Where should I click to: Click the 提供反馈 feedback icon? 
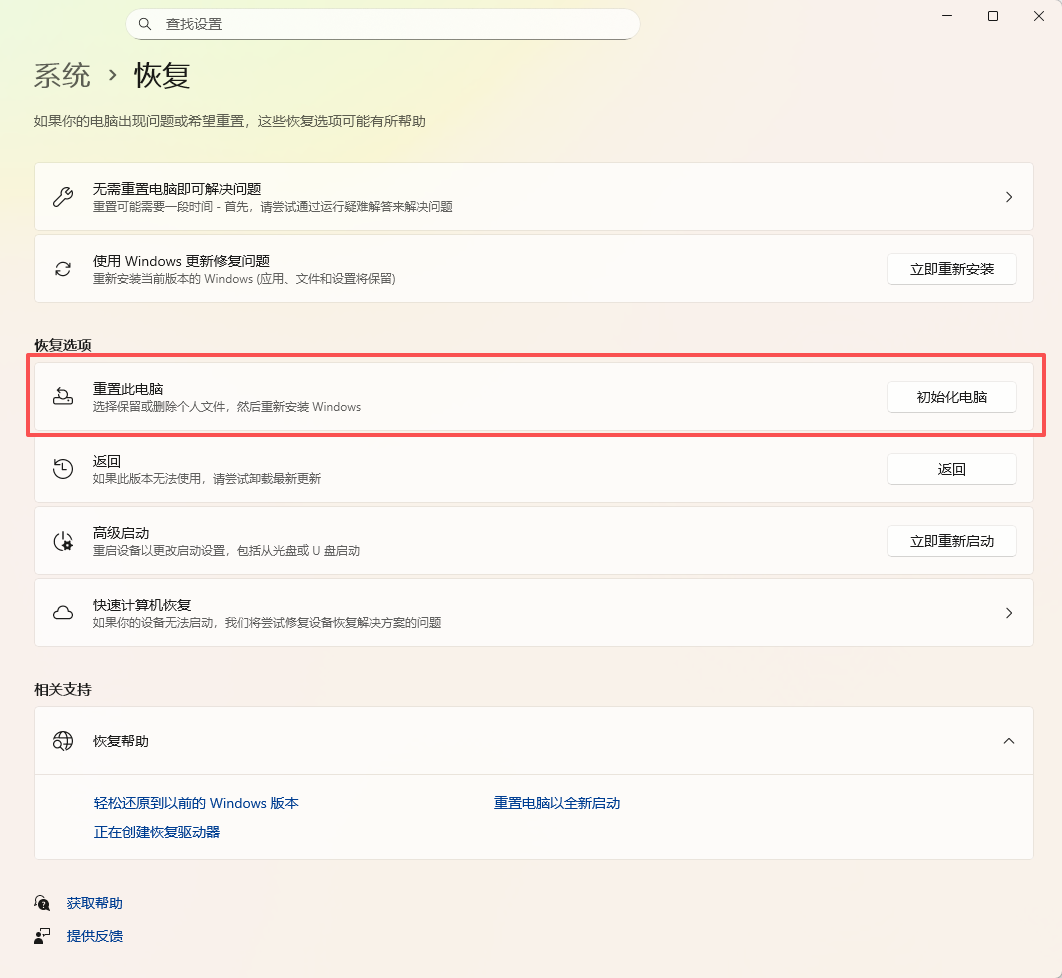pyautogui.click(x=42, y=935)
